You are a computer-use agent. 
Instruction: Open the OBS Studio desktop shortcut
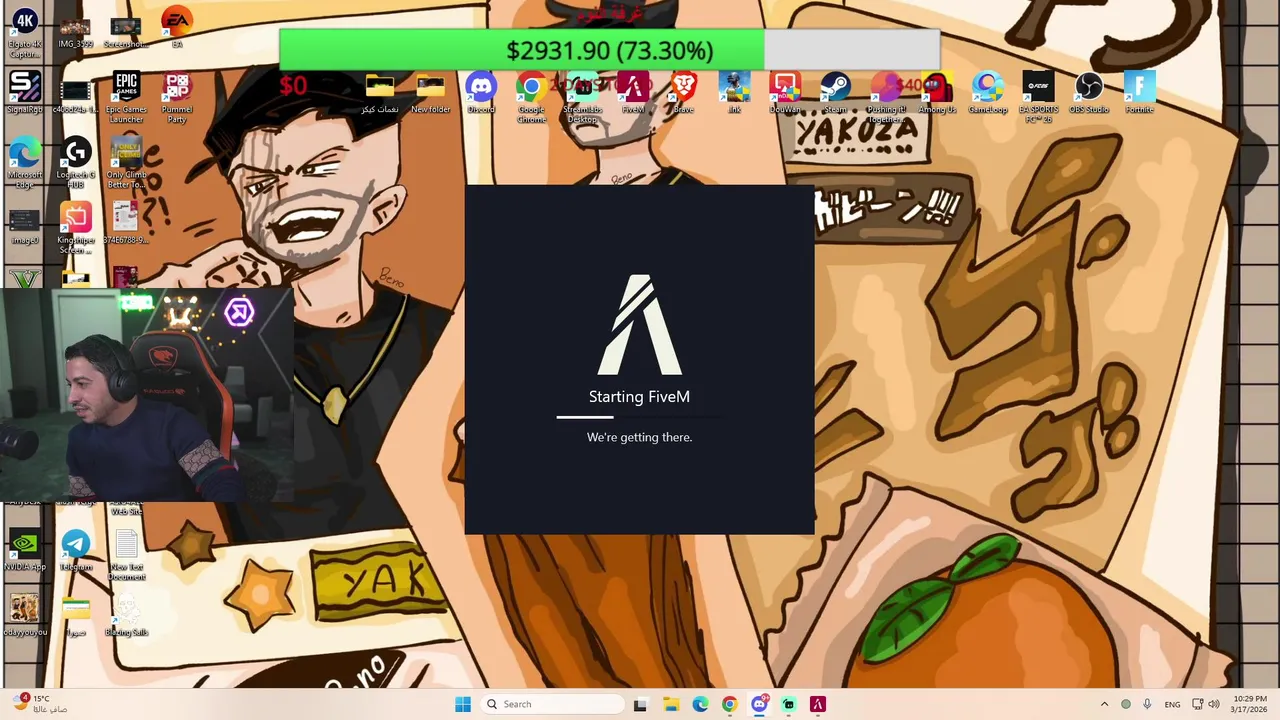pos(1089,92)
